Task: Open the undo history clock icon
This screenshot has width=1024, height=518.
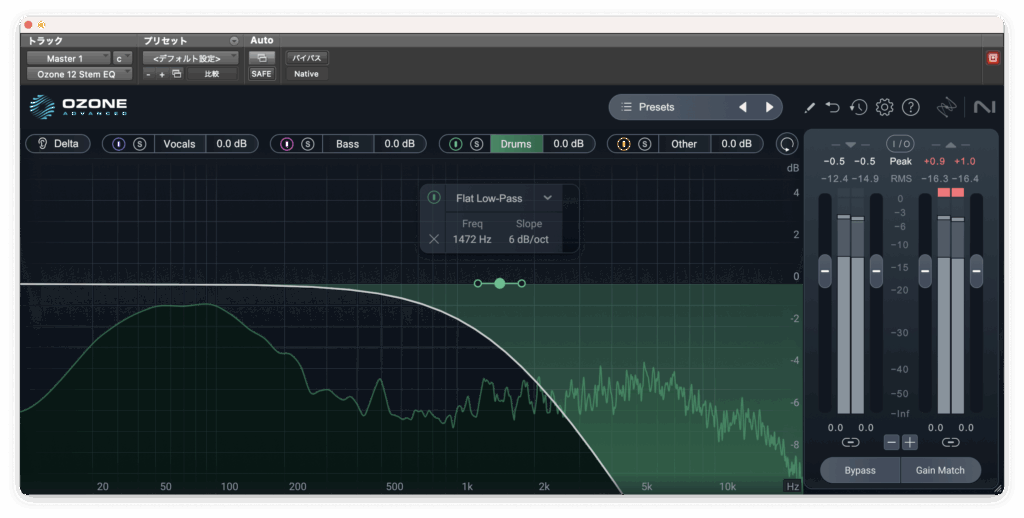Action: click(858, 107)
